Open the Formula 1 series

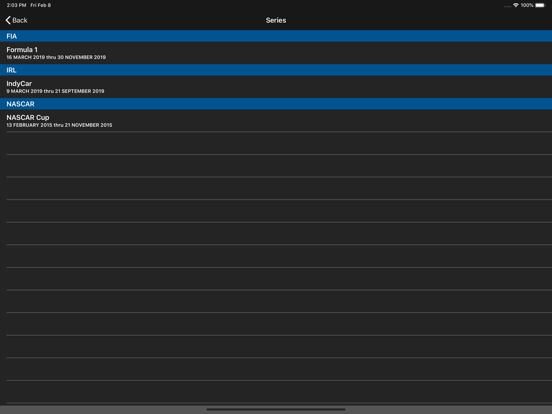click(276, 53)
